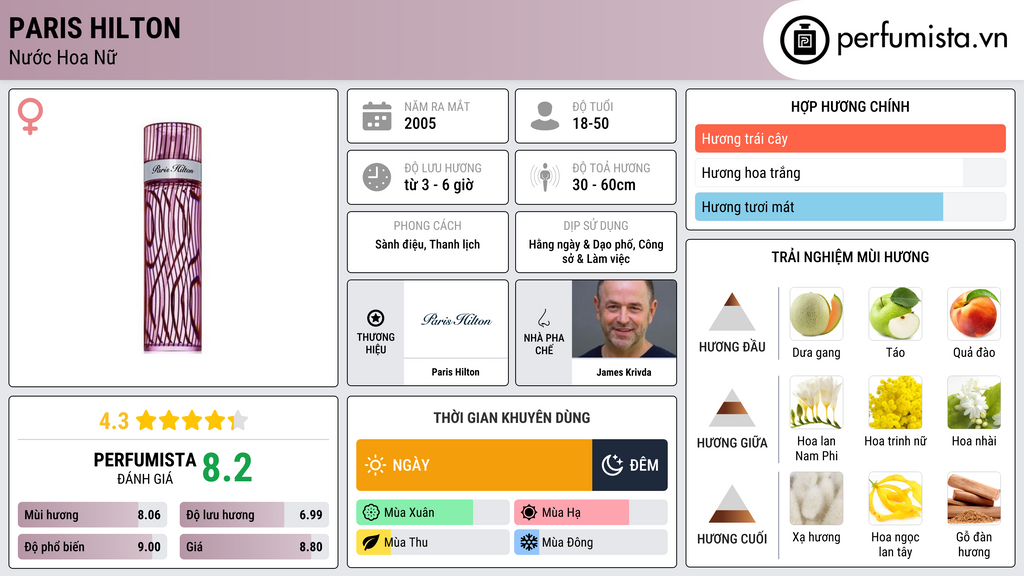Click the PARIS HILTON title heading
The image size is (1024, 576).
[x=95, y=28]
